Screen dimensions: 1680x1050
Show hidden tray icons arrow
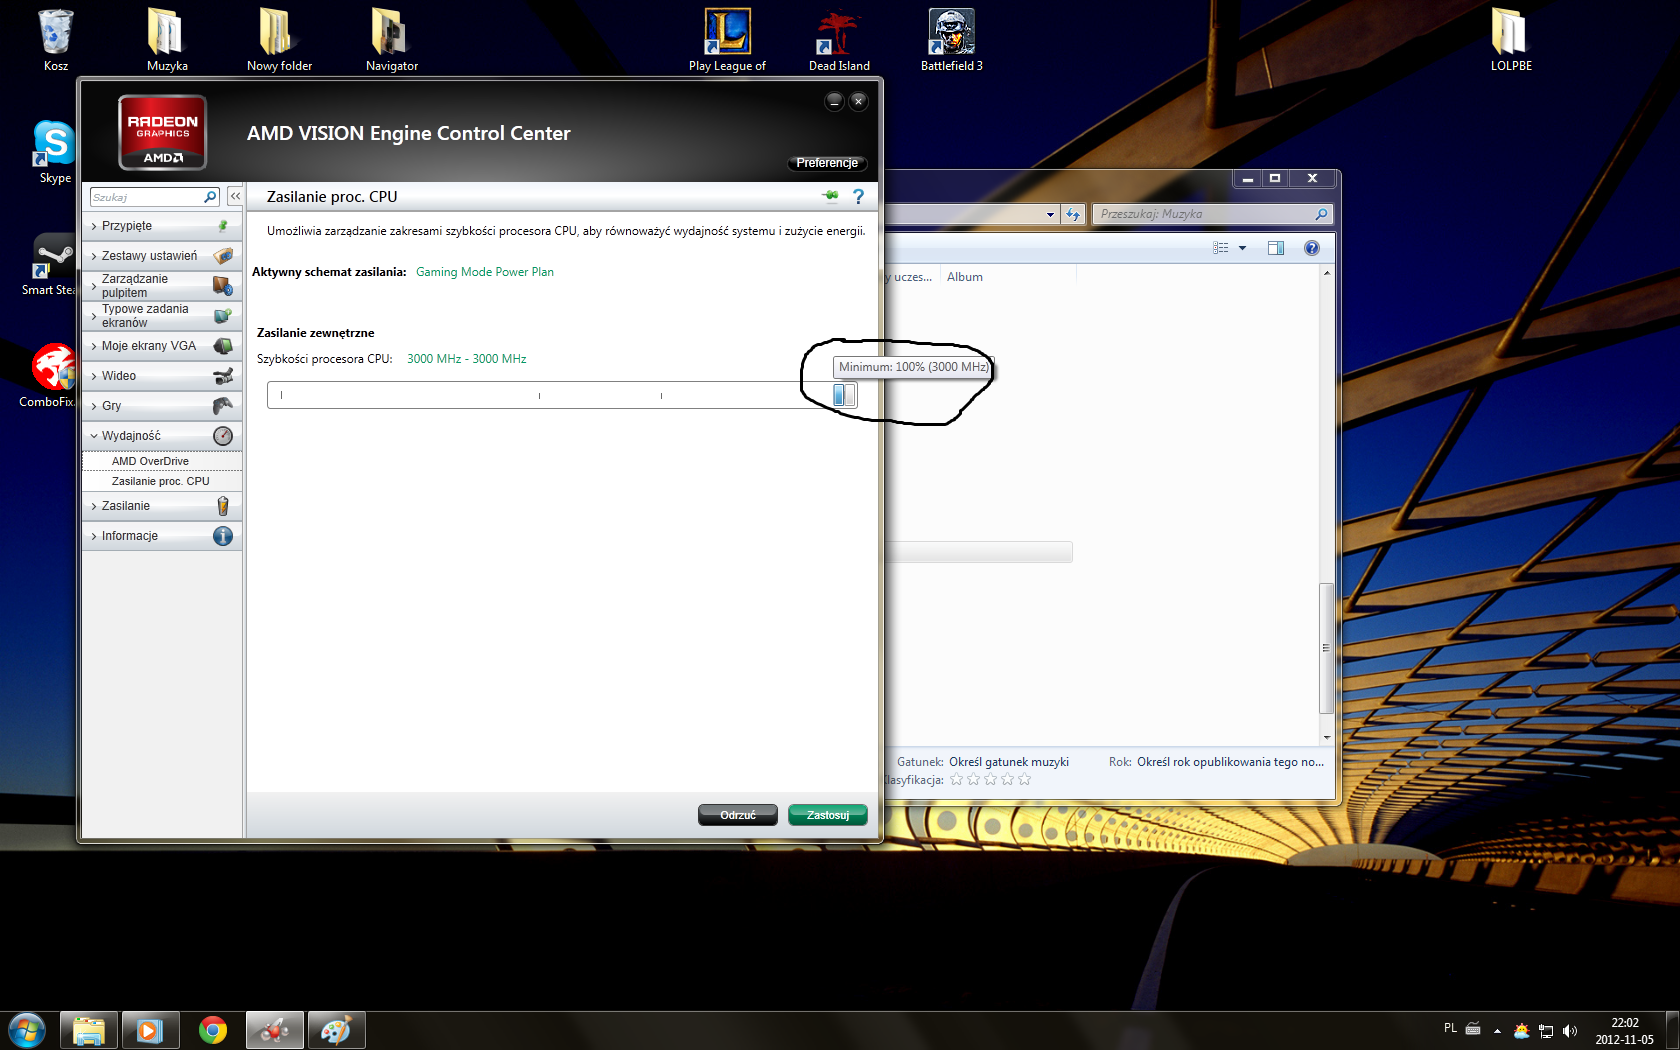[1497, 1031]
